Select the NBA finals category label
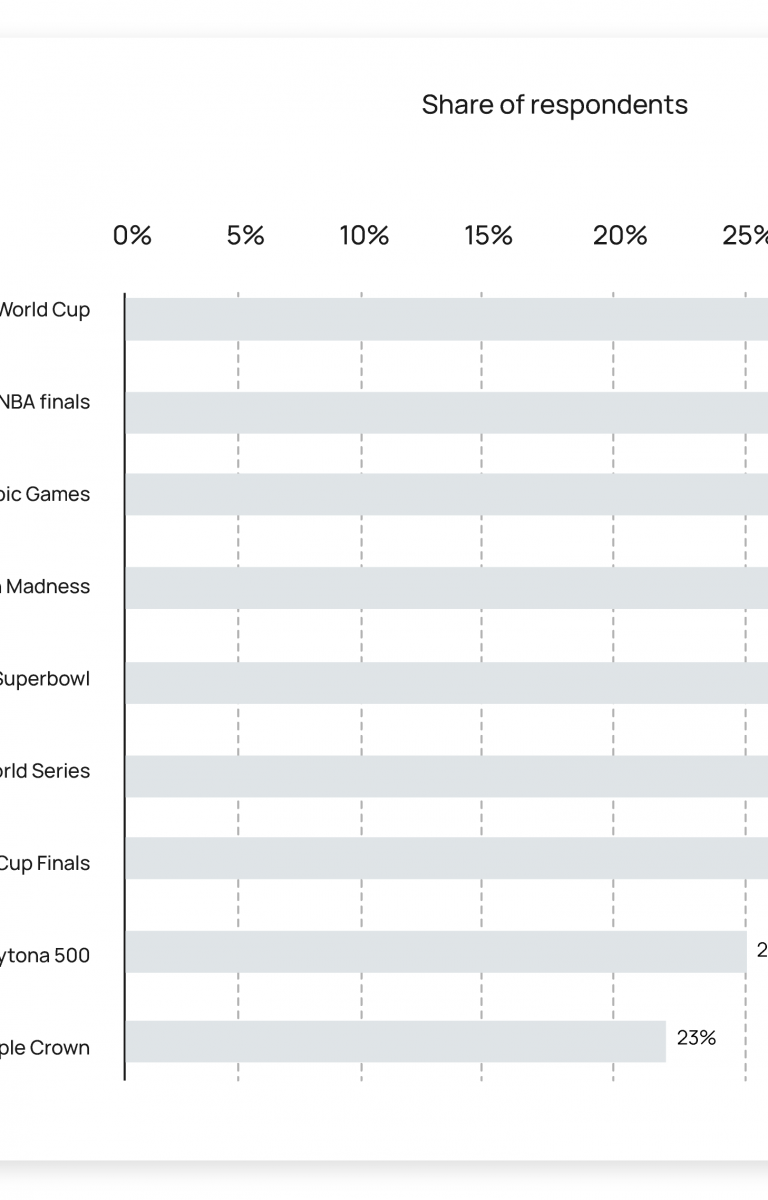Screen dimensions: 768x1200 pyautogui.click(x=43, y=402)
